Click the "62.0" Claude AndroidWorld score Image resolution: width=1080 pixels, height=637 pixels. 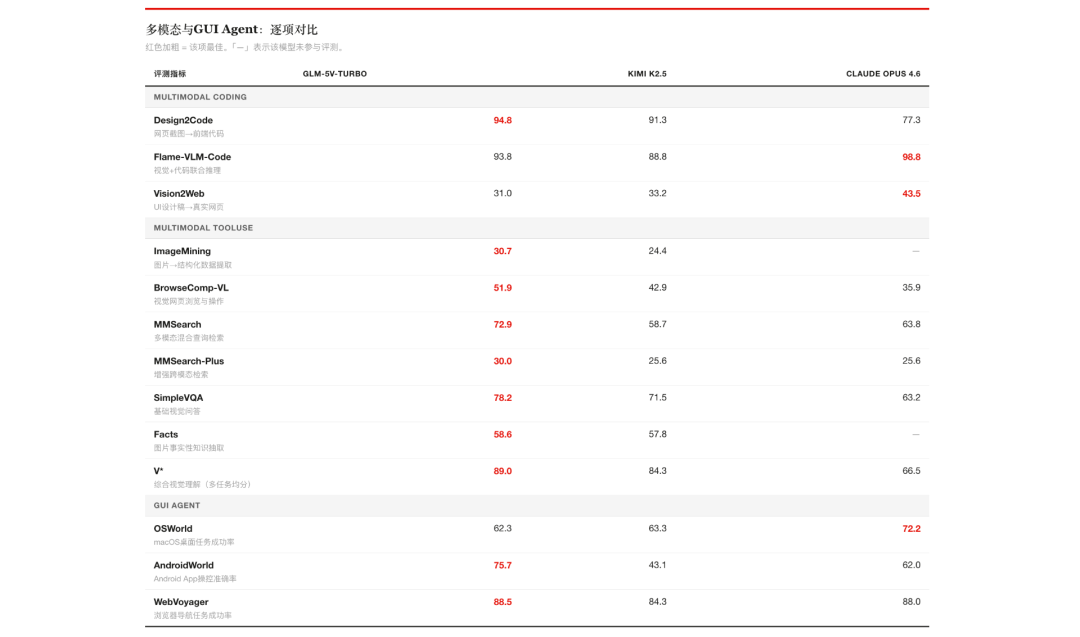(911, 565)
